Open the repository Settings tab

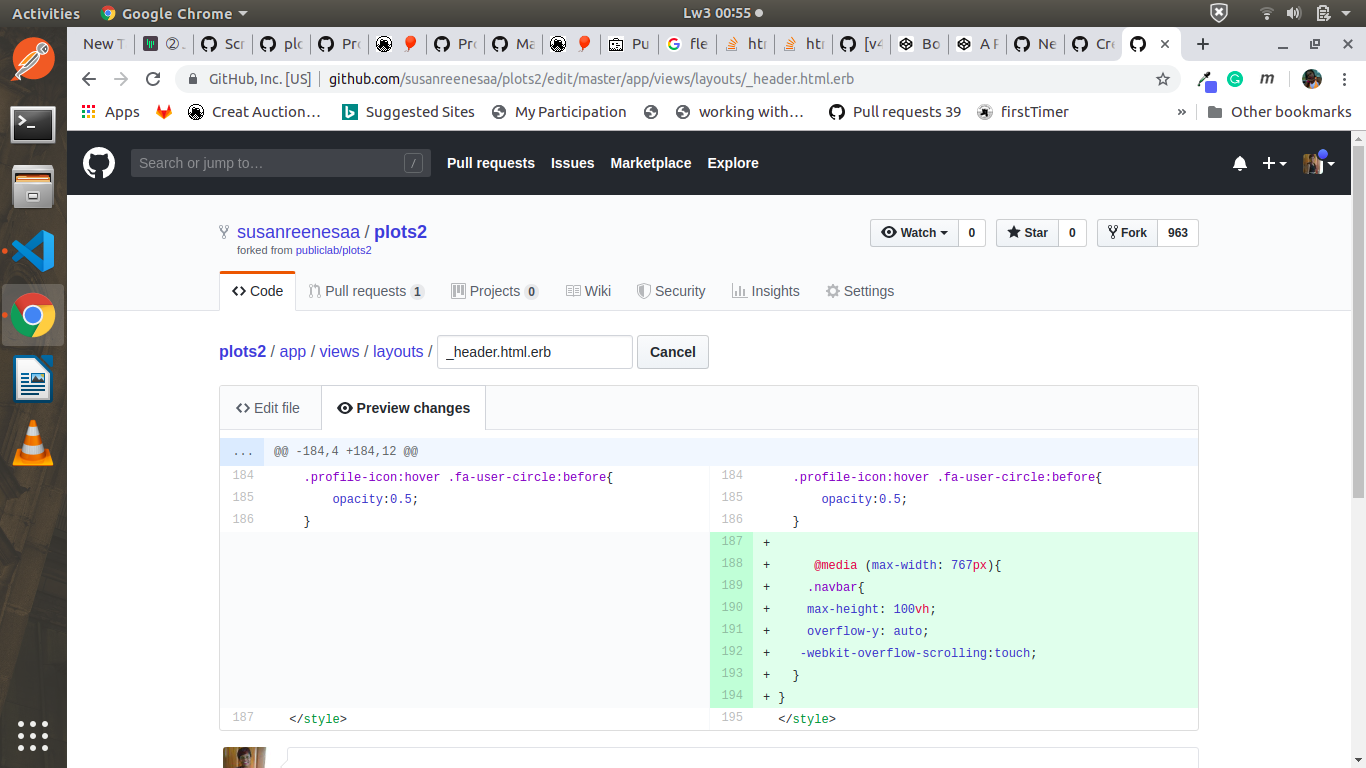click(x=860, y=291)
